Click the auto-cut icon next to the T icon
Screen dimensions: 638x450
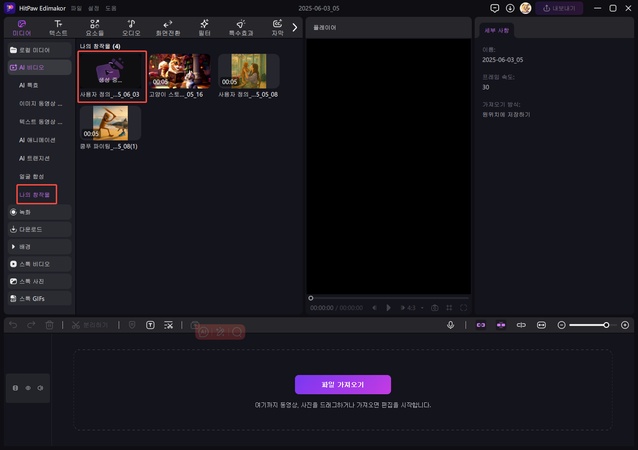pos(168,325)
